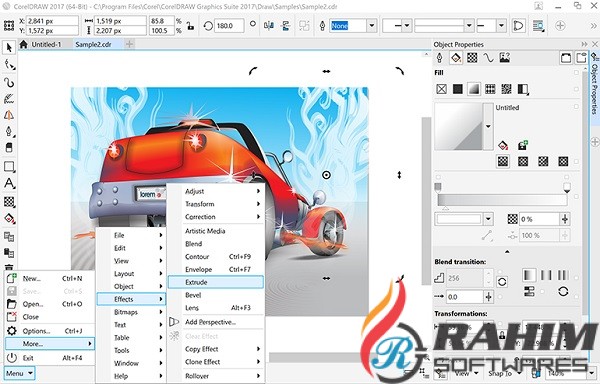Select the right white gradient node
Image resolution: width=600 pixels, height=384 pixels.
[567, 187]
